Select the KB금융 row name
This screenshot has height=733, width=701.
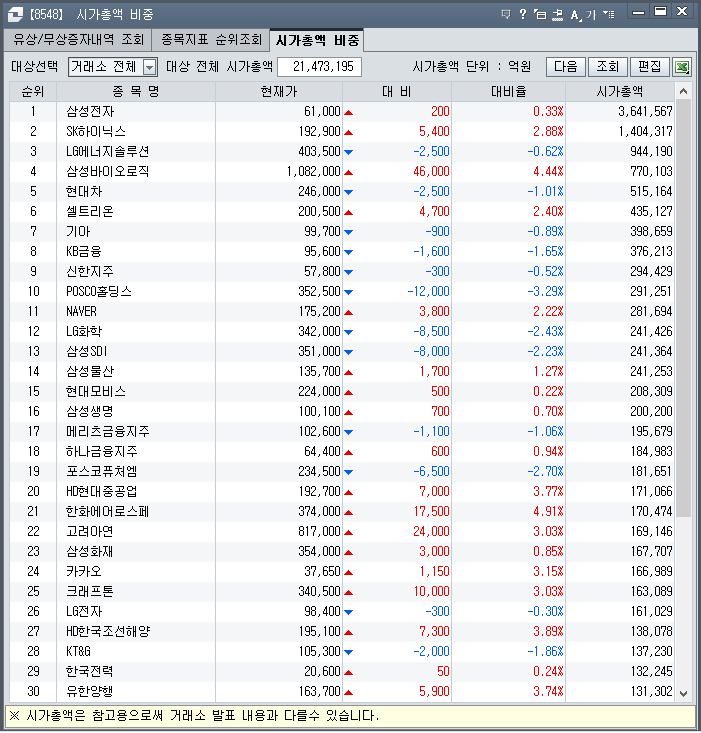[84, 252]
